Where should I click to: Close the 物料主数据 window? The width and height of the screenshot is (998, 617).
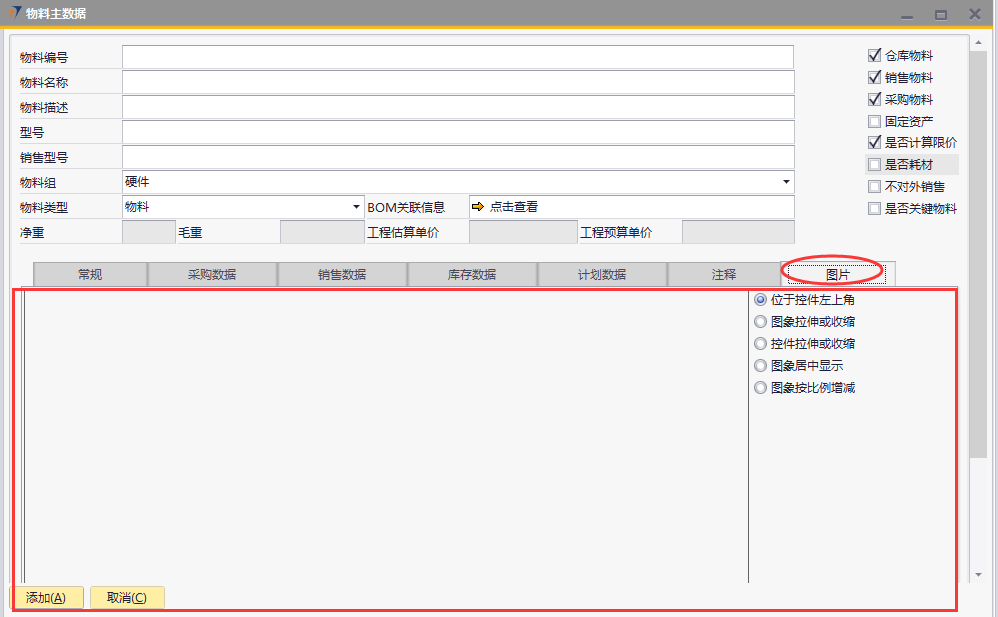(974, 14)
